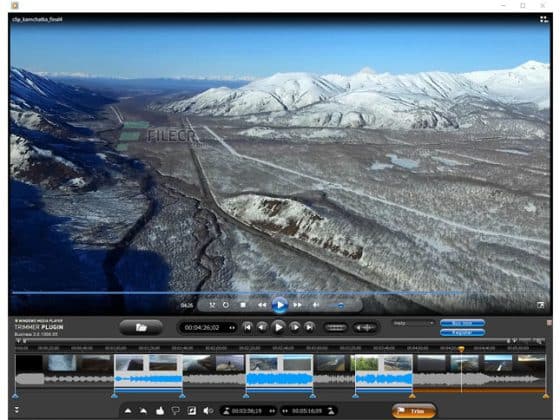560x420 pixels.
Task: Click the orange playhead marker on the timeline ruler
Action: click(x=461, y=349)
